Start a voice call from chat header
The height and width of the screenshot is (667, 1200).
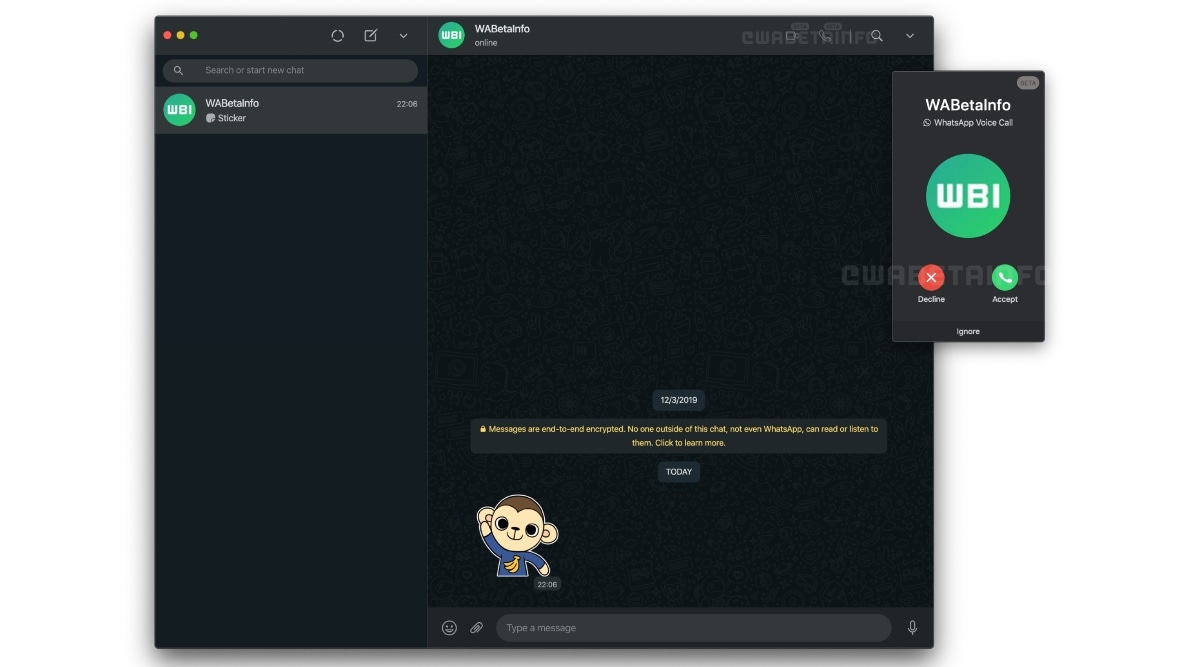coord(824,36)
